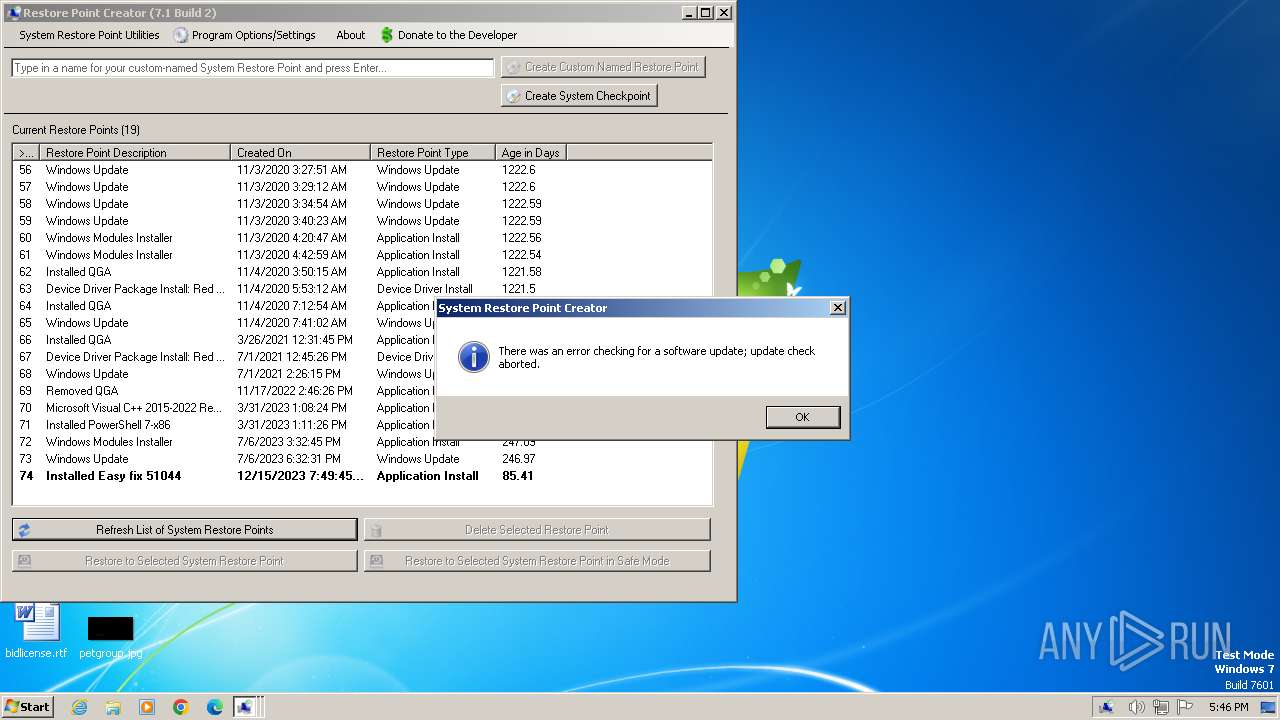Click Restore to Selected Point in Safe Mode
Image resolution: width=1280 pixels, height=720 pixels.
pyautogui.click(x=537, y=561)
